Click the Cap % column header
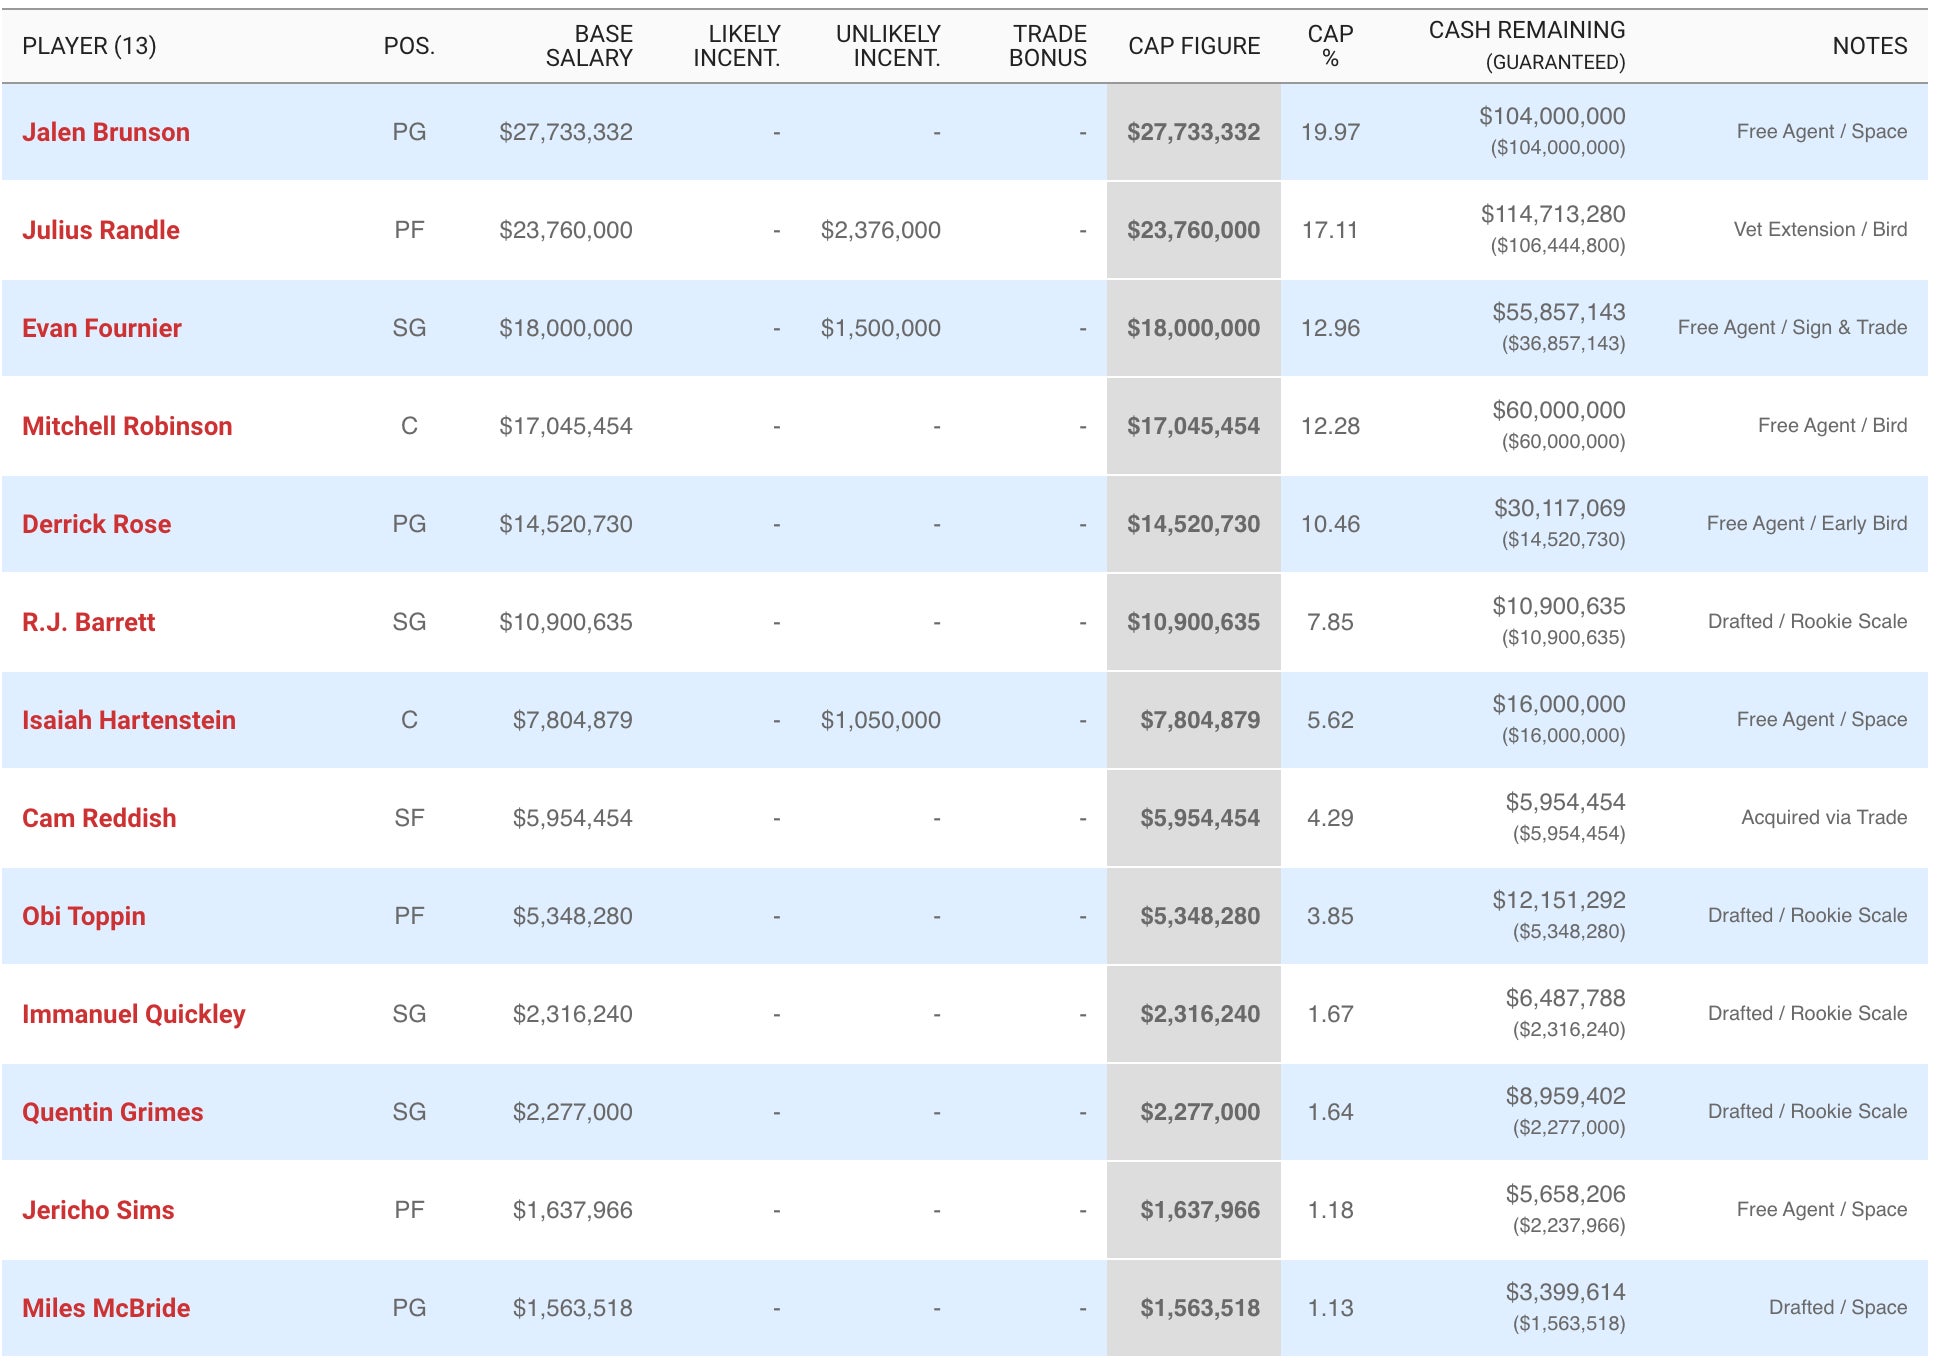This screenshot has width=1954, height=1368. [x=1330, y=46]
